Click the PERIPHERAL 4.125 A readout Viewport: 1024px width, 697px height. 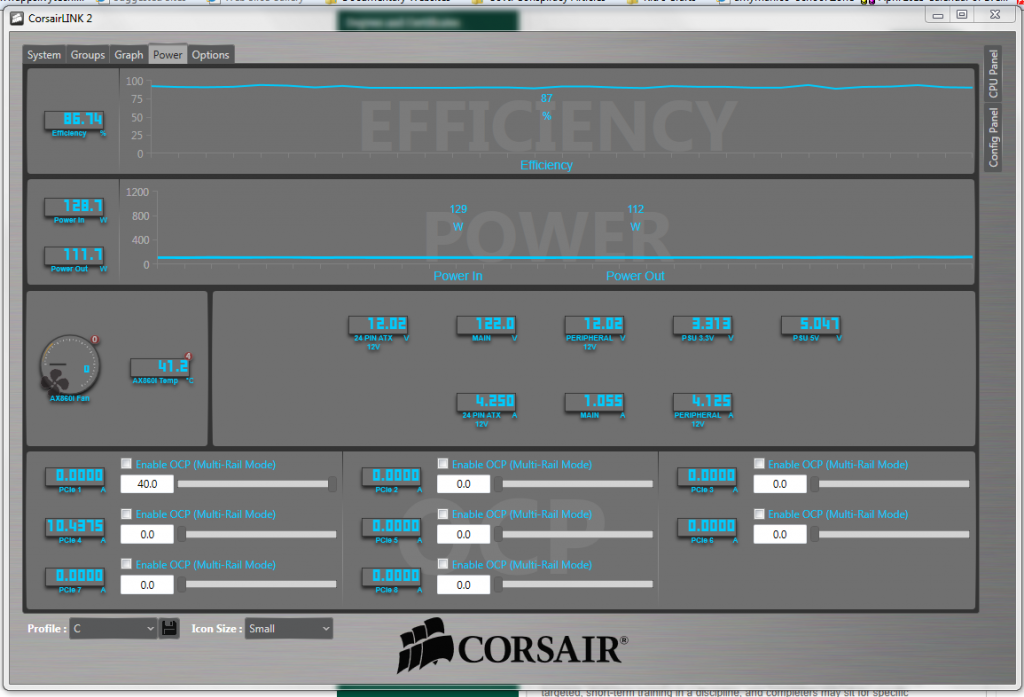coord(703,402)
